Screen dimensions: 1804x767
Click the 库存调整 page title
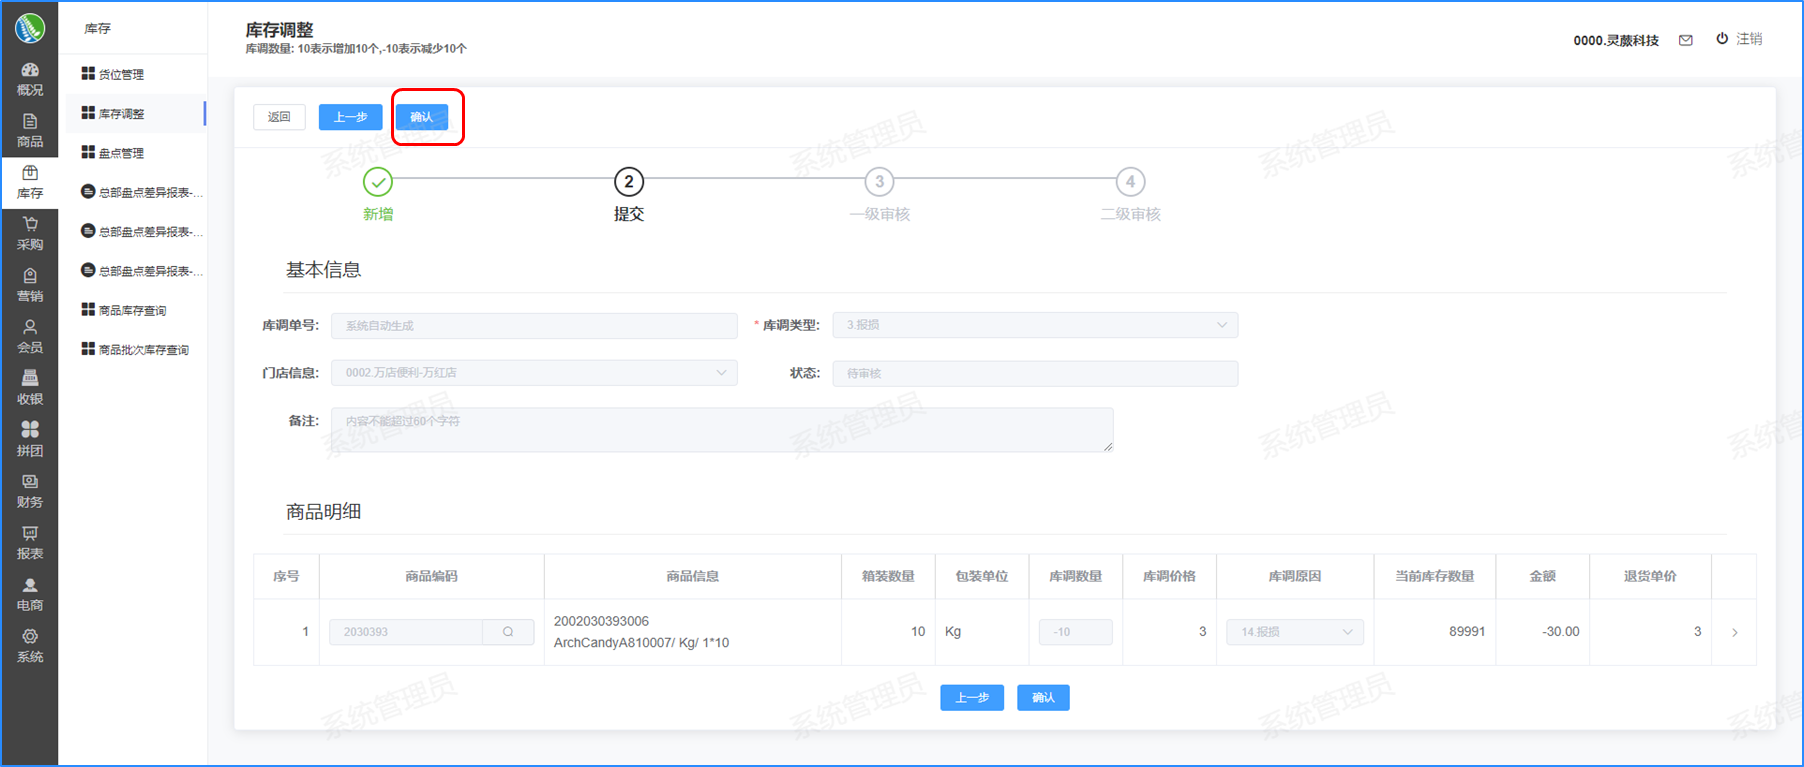(280, 30)
